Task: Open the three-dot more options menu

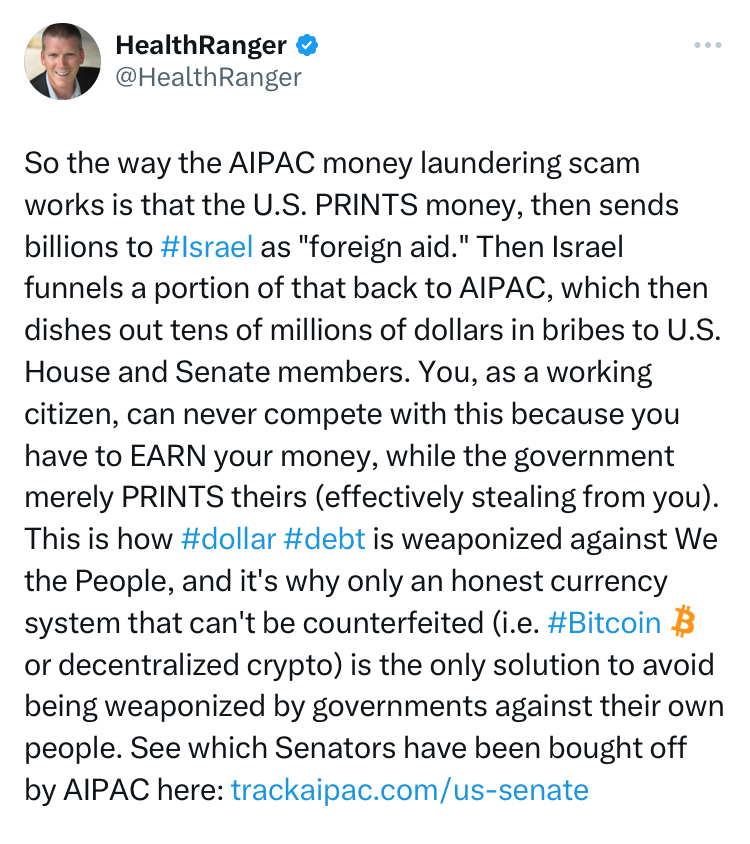Action: pos(707,46)
